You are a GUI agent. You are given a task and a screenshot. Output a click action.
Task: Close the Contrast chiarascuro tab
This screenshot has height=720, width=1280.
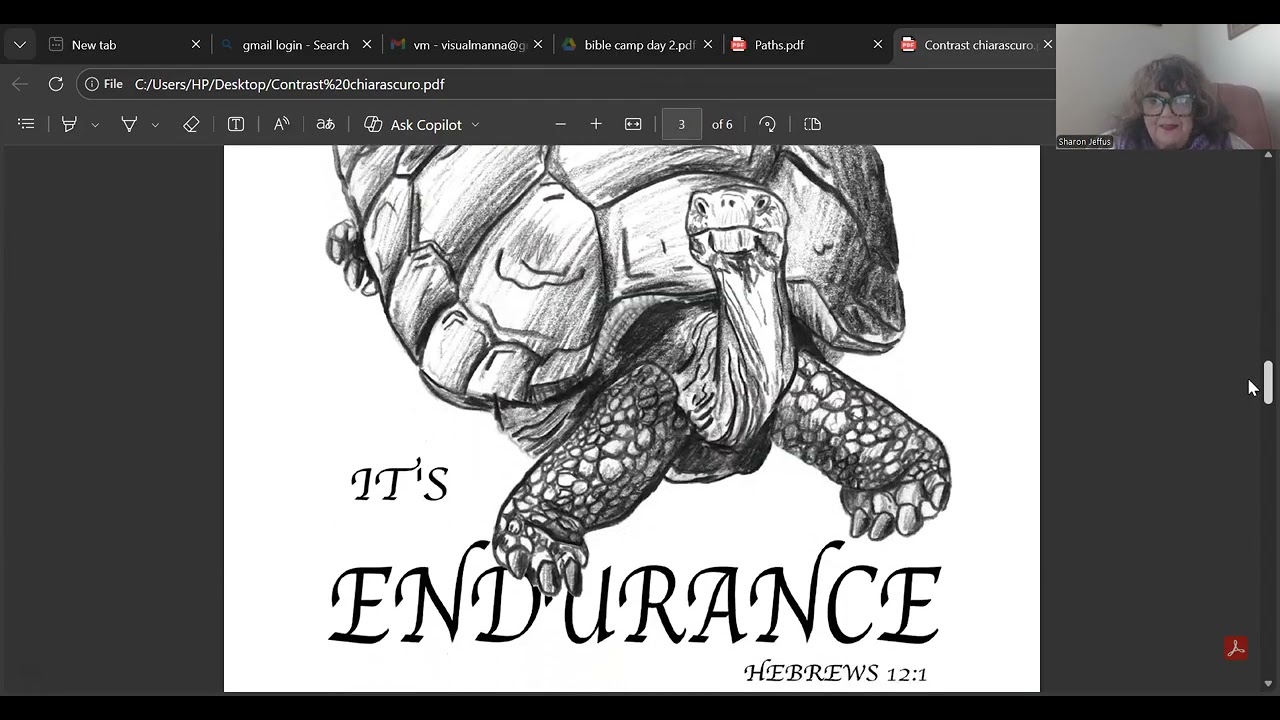(x=1047, y=45)
